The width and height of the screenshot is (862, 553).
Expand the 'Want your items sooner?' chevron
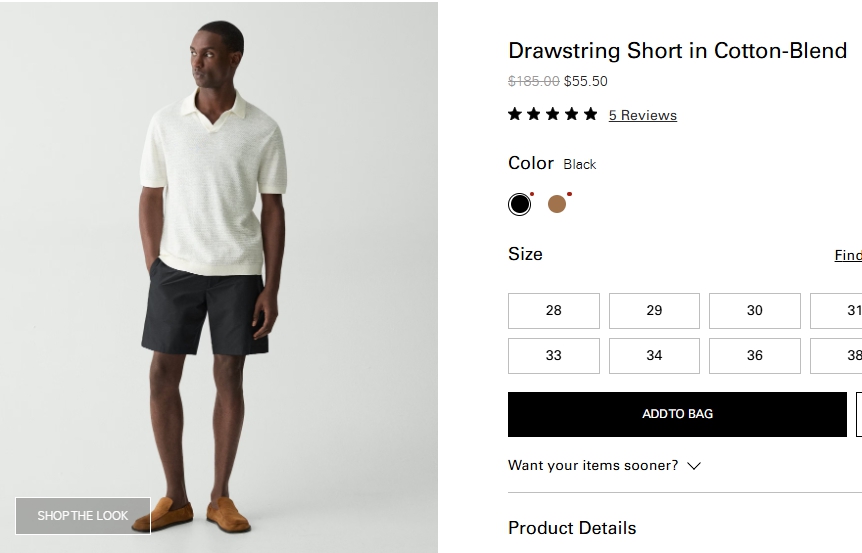tap(694, 466)
